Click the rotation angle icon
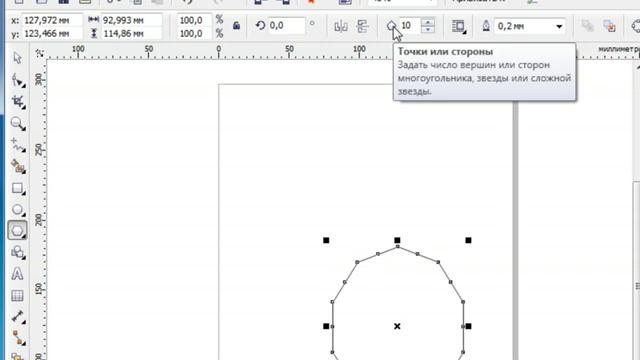Screen dimensions: 640x360 [260, 26]
